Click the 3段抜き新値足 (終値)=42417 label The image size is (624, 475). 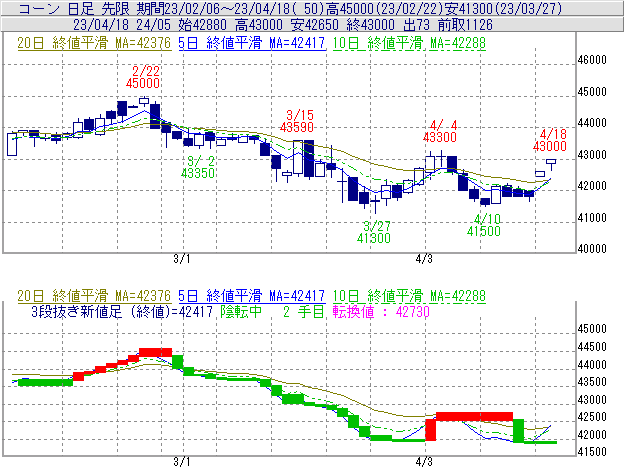click(122, 311)
